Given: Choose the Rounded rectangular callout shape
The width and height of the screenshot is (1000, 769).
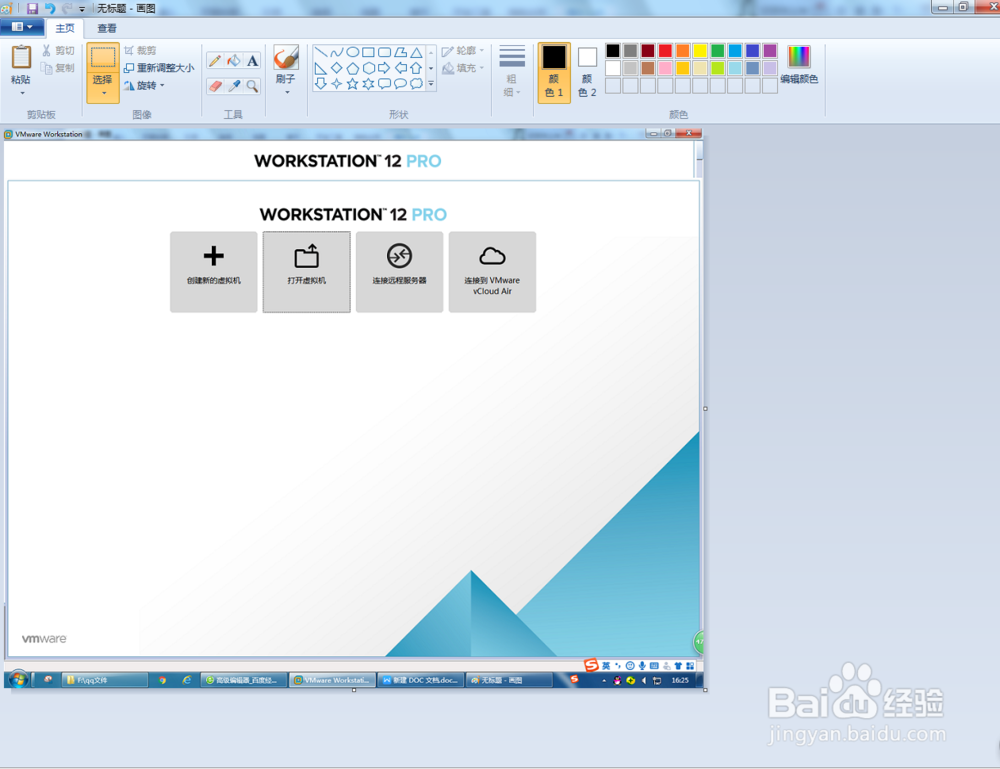Looking at the screenshot, I should pos(385,84).
